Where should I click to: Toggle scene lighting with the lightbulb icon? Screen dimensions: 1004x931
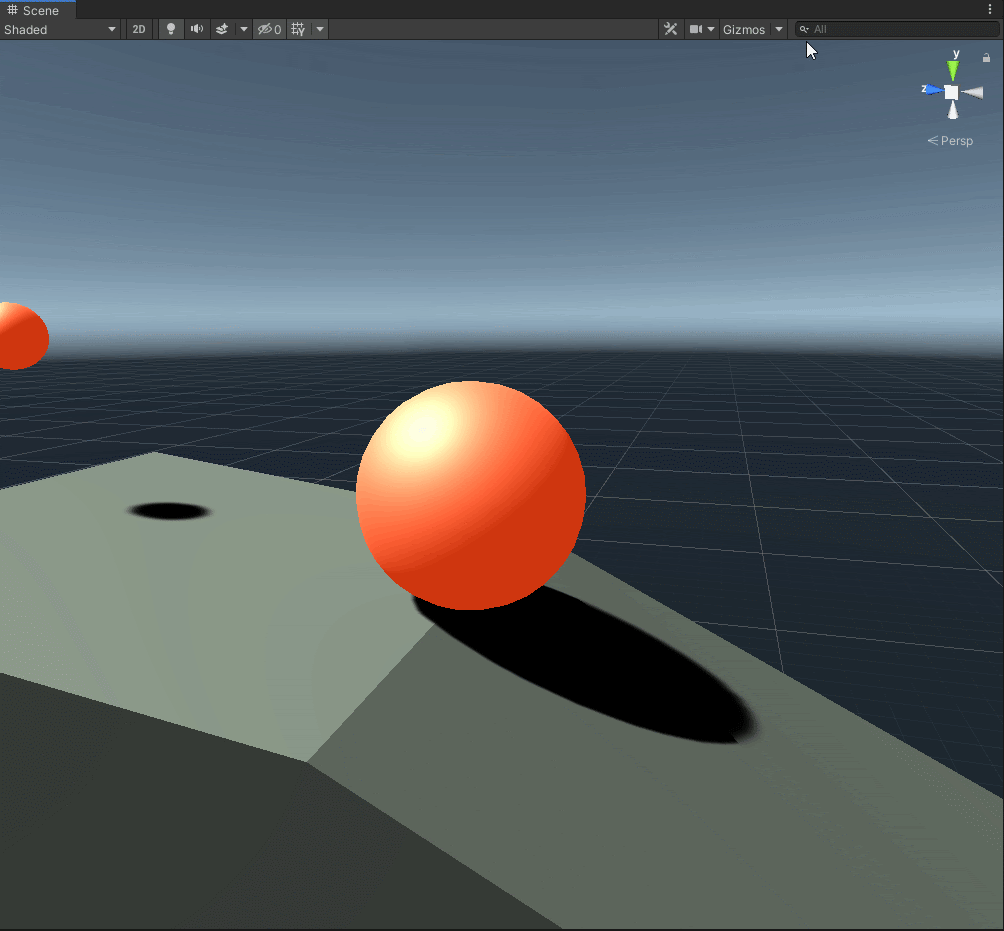point(171,29)
